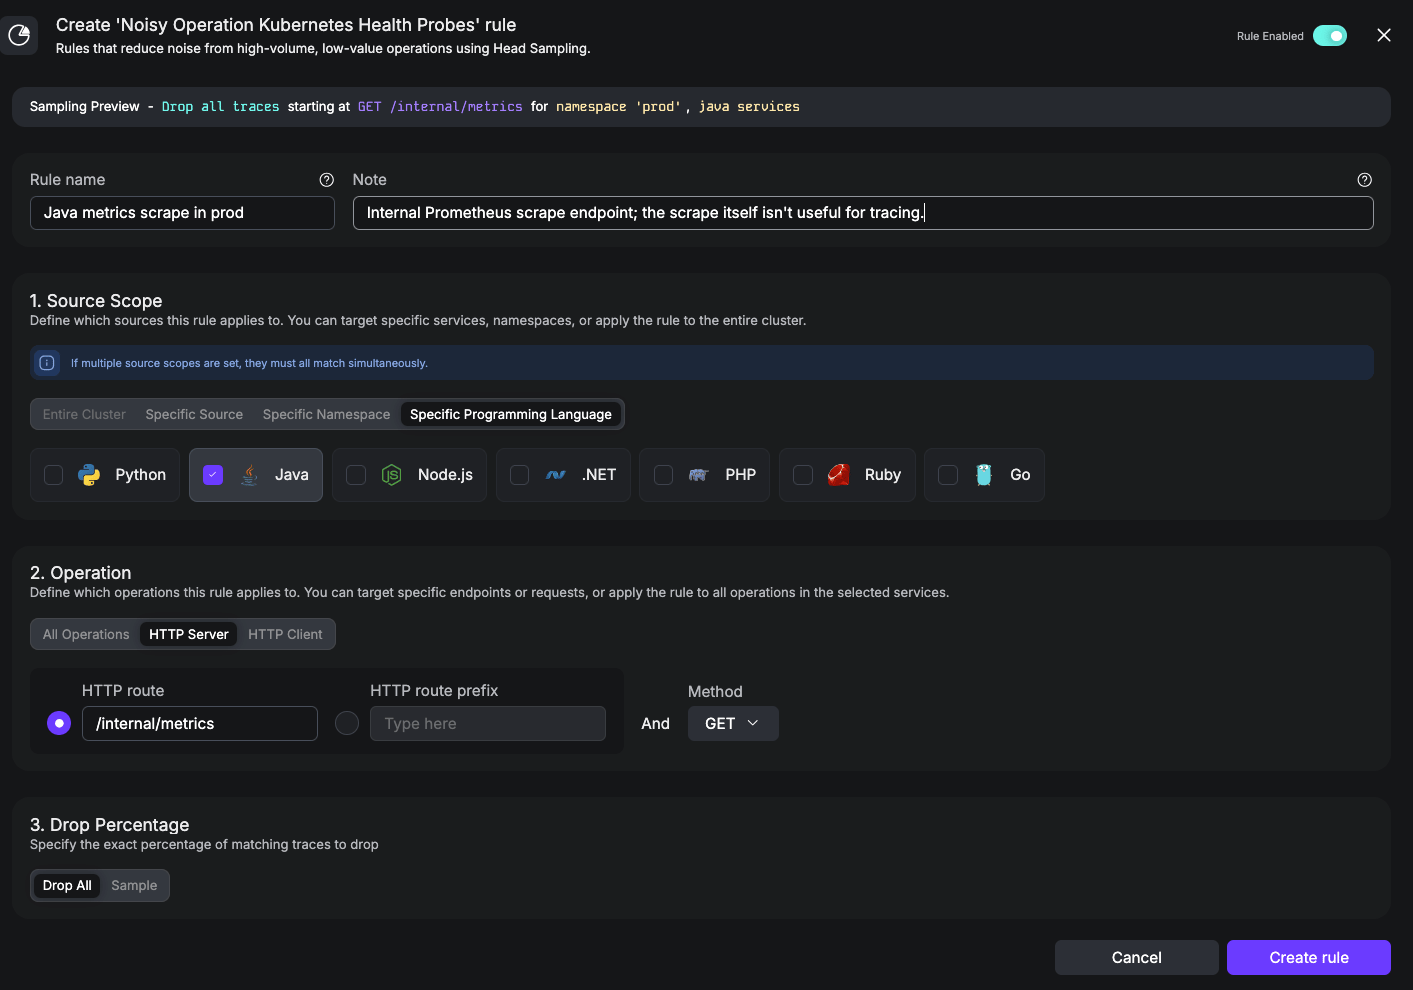Screen dimensions: 1413x990
Task: Click the Note help icon
Action: pyautogui.click(x=1364, y=180)
